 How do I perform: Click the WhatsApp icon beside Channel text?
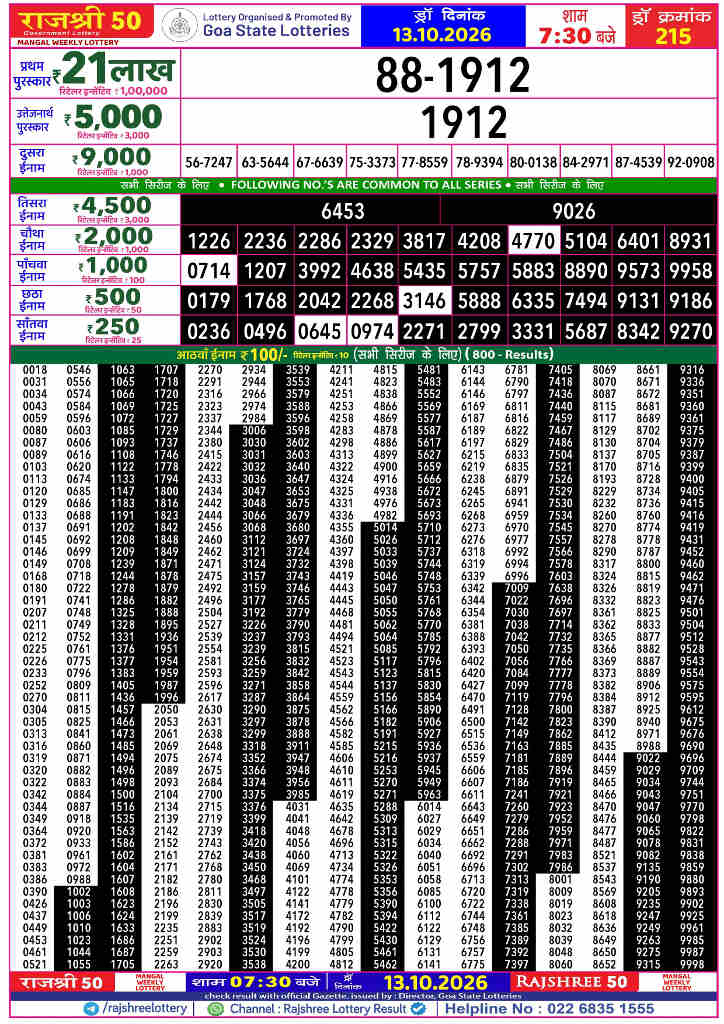[x=215, y=1009]
